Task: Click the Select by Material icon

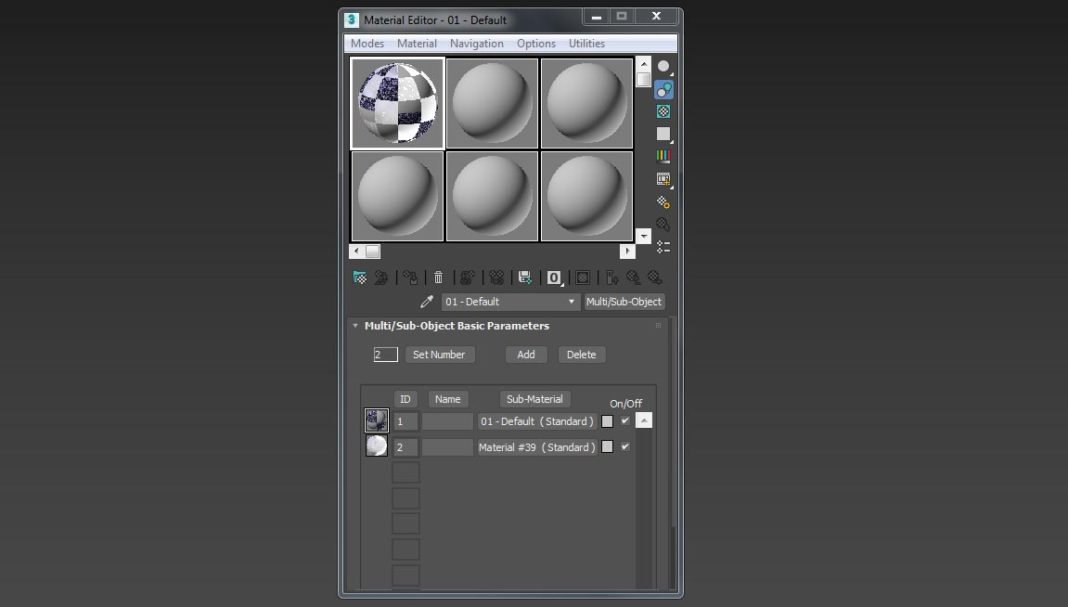Action: click(x=663, y=224)
